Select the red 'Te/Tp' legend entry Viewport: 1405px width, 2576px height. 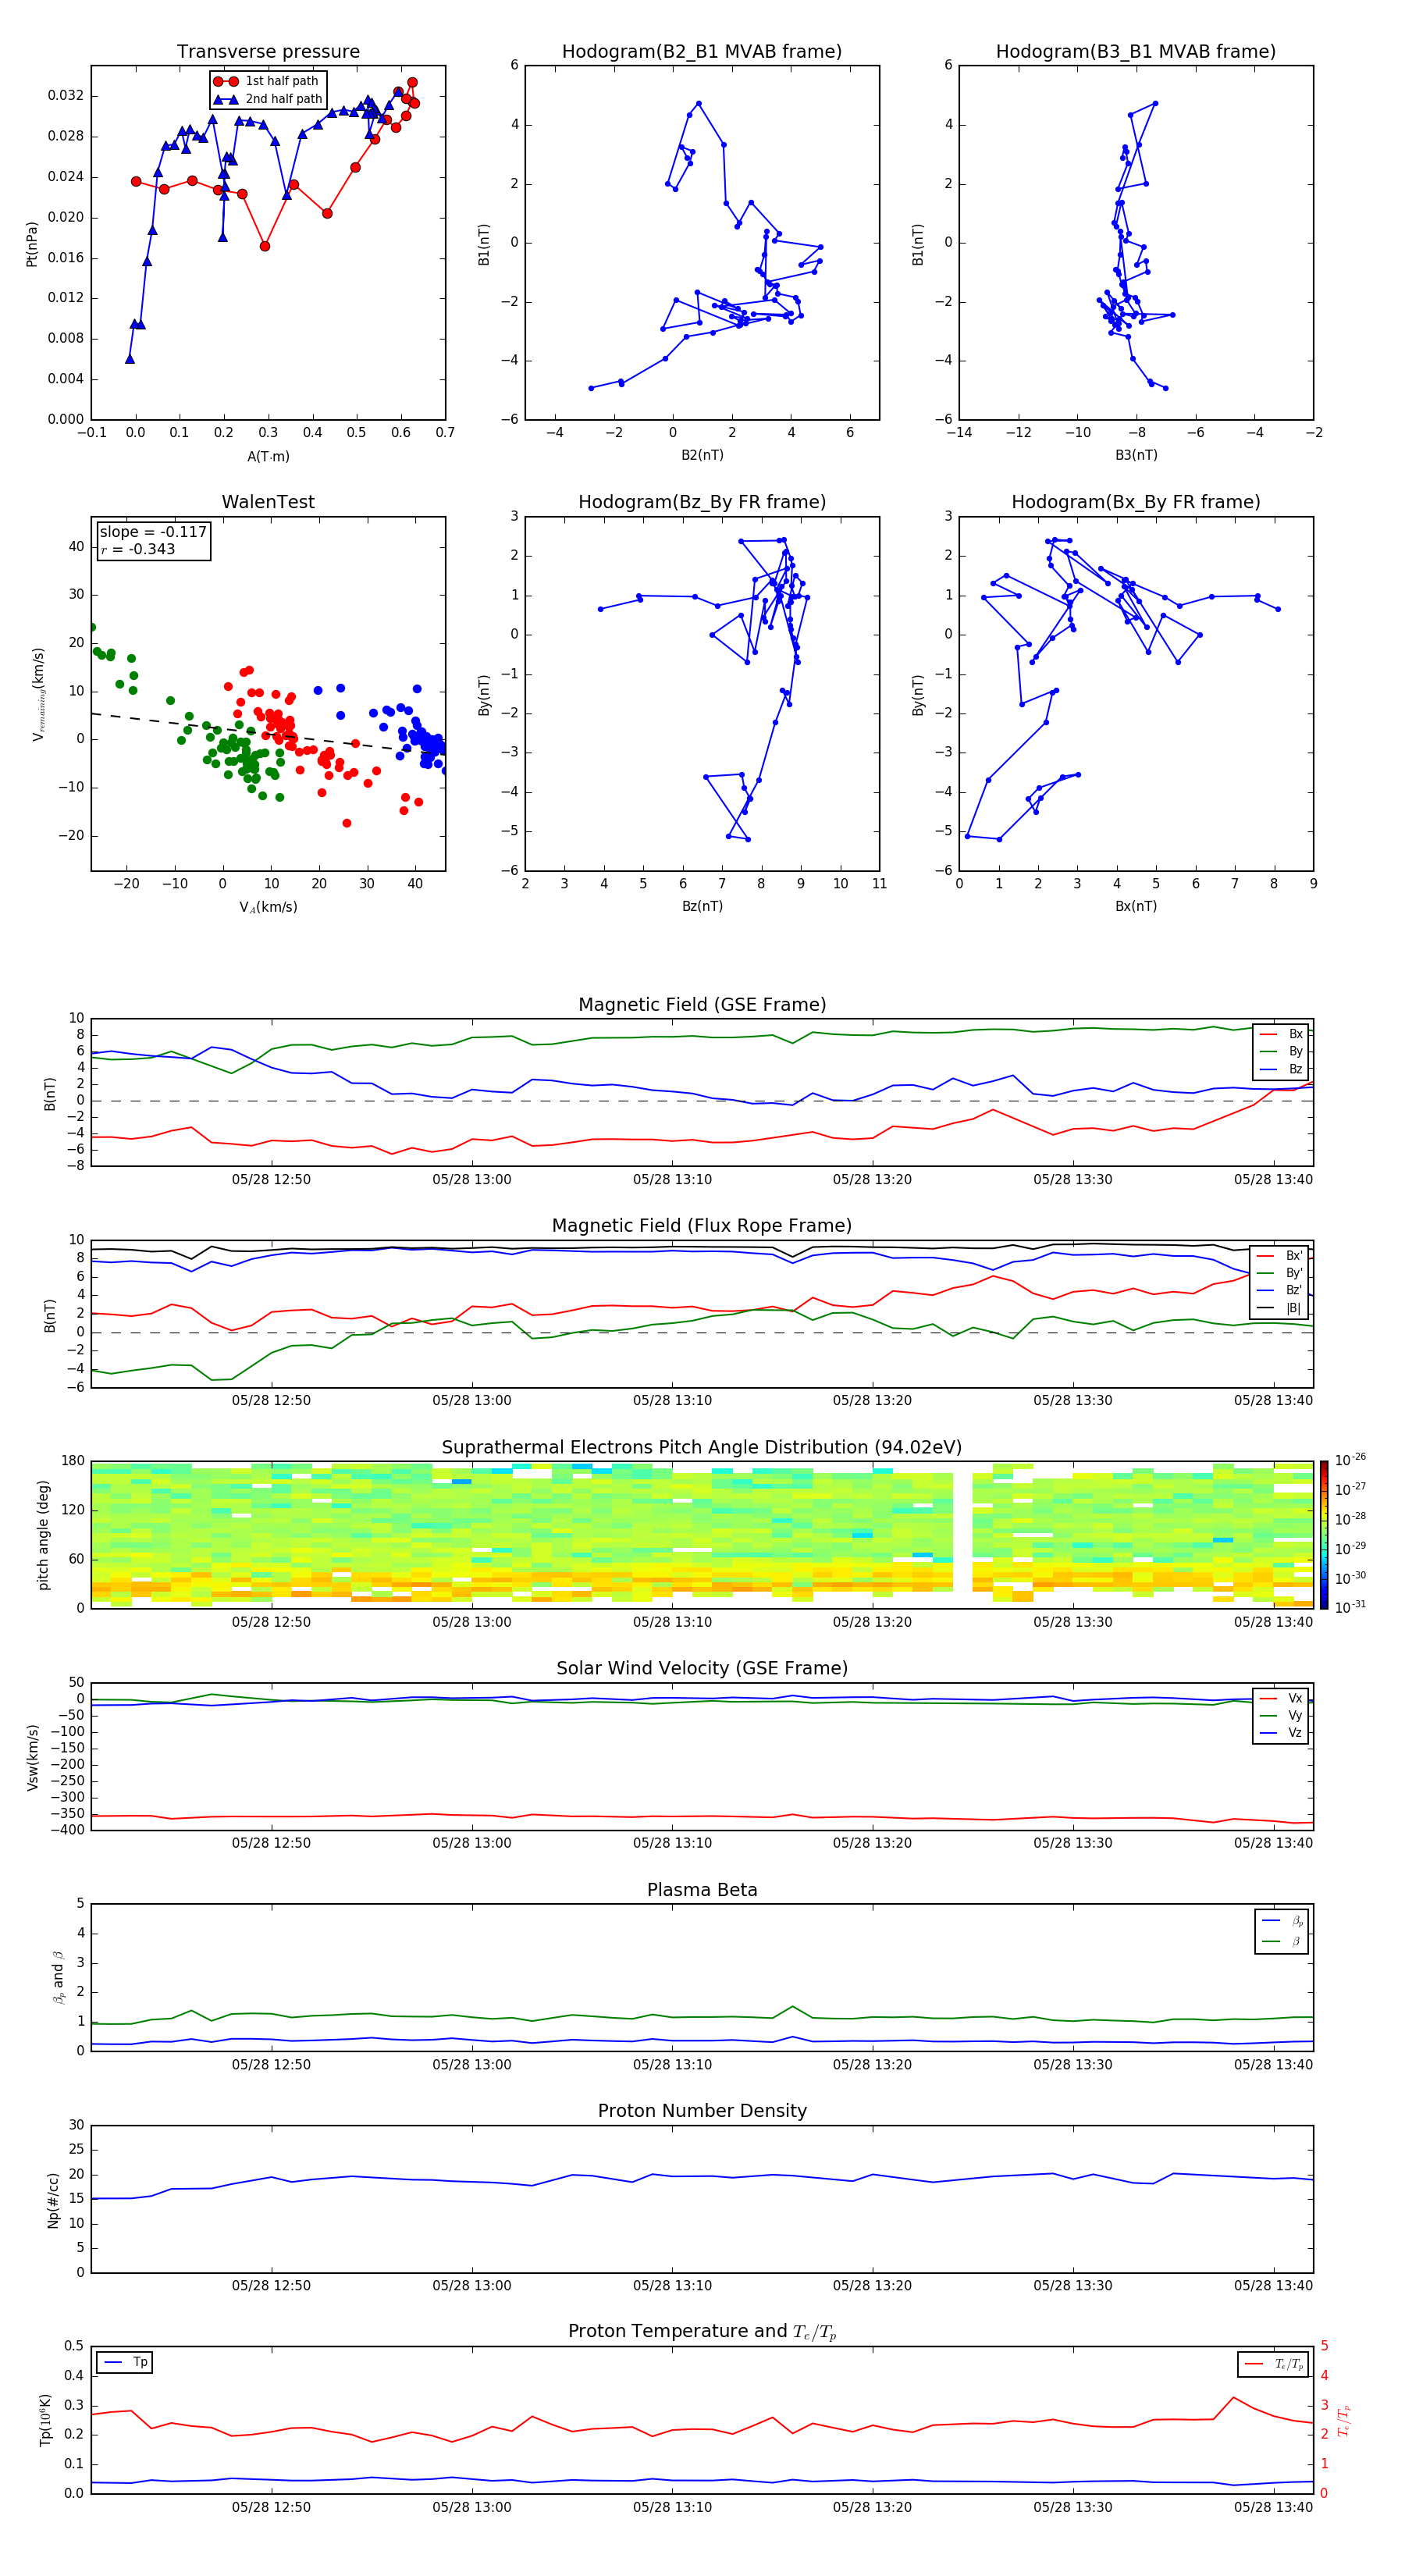pos(1274,2365)
